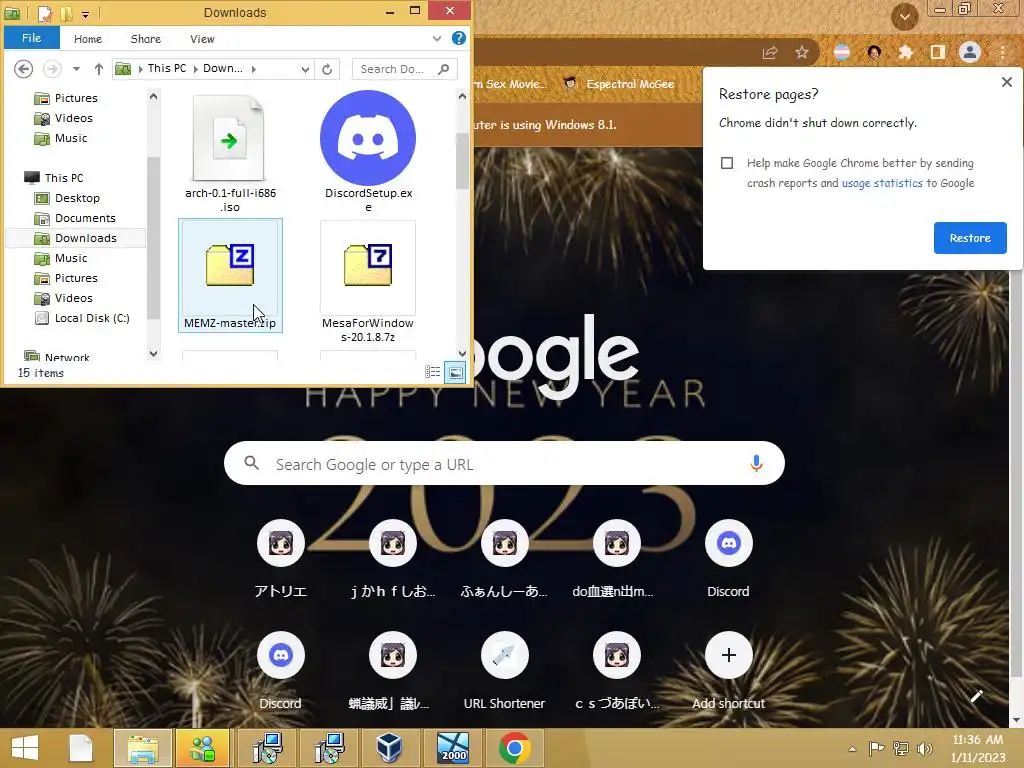Refresh the Downloads folder view

pyautogui.click(x=327, y=69)
